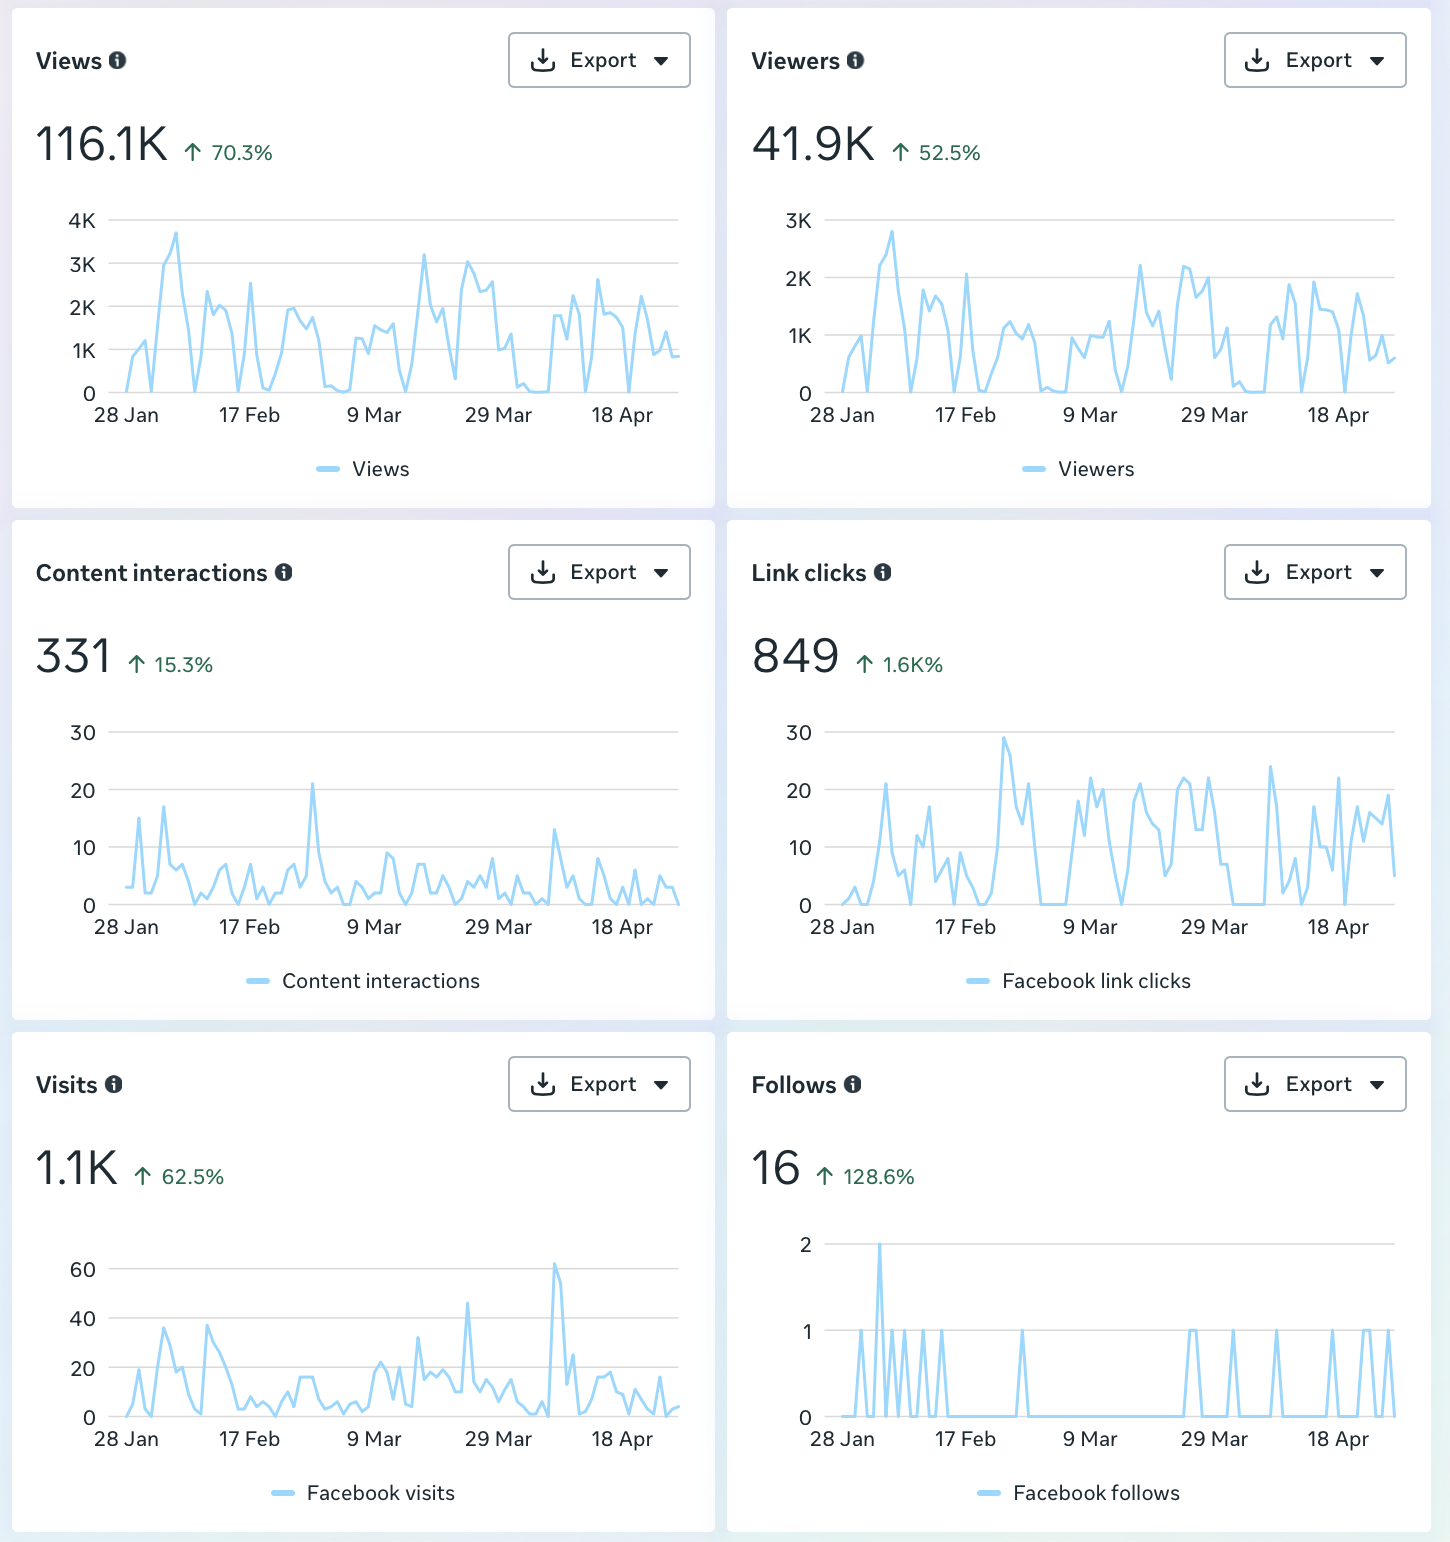Click download icon in Content interactions Export button
This screenshot has height=1542, width=1450.
pos(543,573)
